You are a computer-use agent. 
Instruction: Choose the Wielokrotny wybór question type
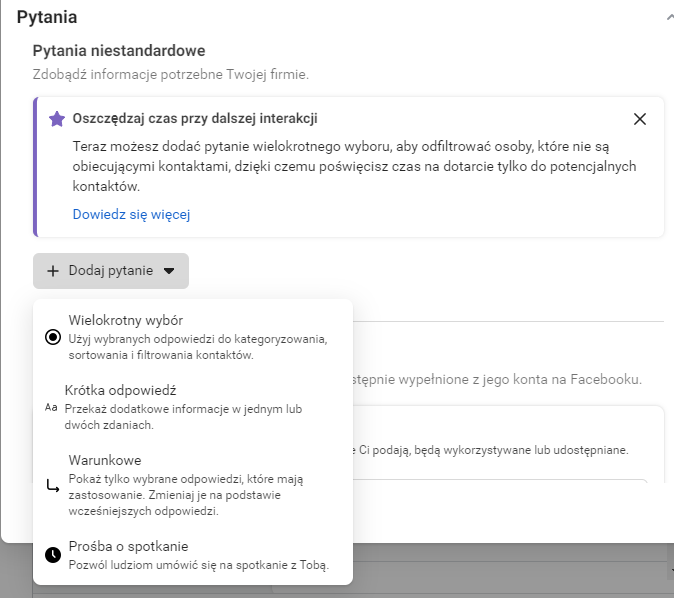[x=126, y=321]
